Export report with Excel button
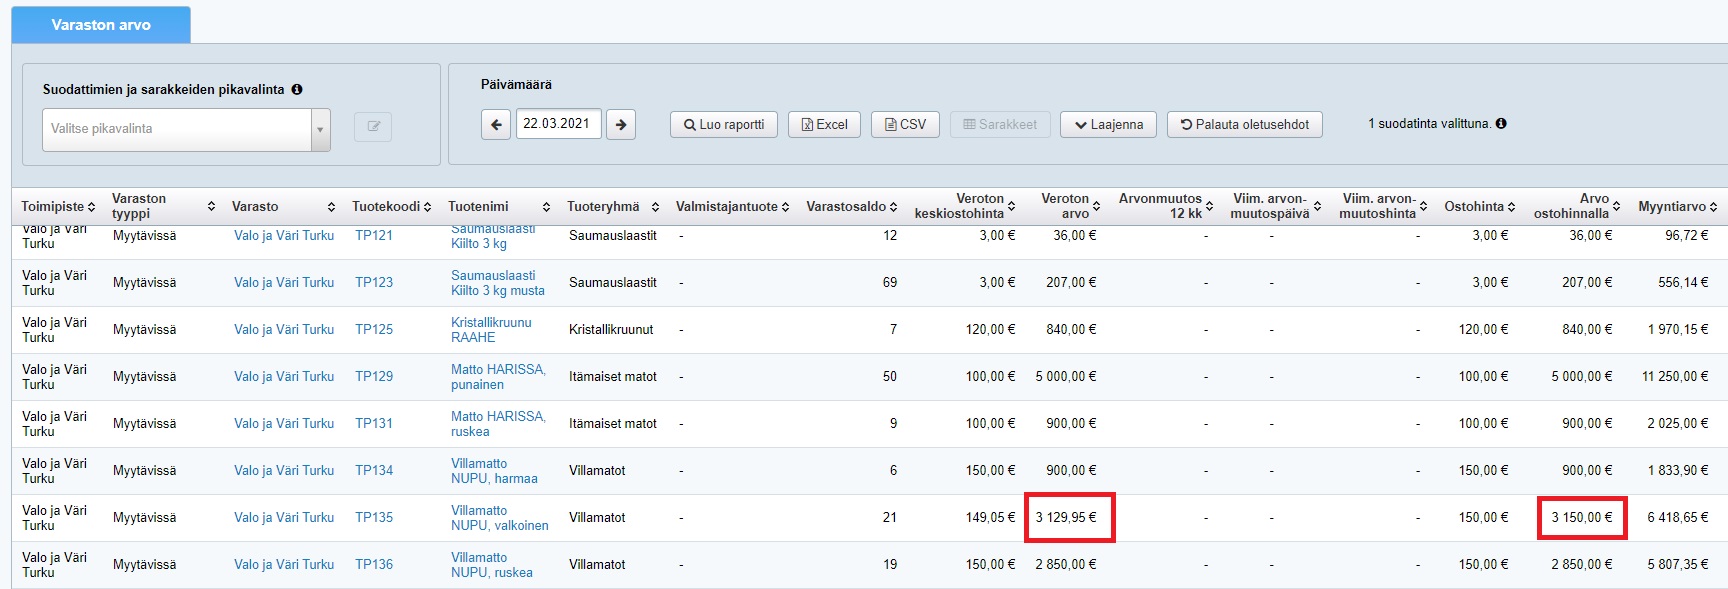Screen dimensions: 1728x589 coord(824,125)
